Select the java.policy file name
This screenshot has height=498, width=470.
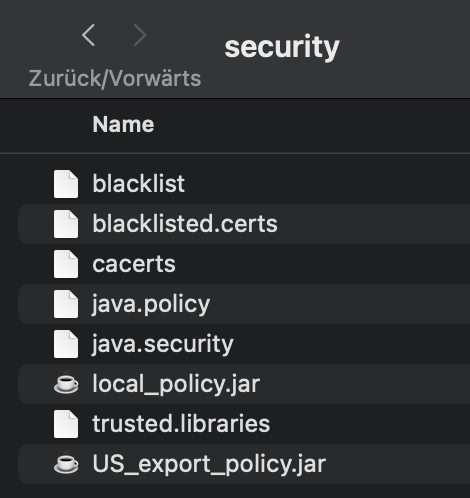click(151, 305)
